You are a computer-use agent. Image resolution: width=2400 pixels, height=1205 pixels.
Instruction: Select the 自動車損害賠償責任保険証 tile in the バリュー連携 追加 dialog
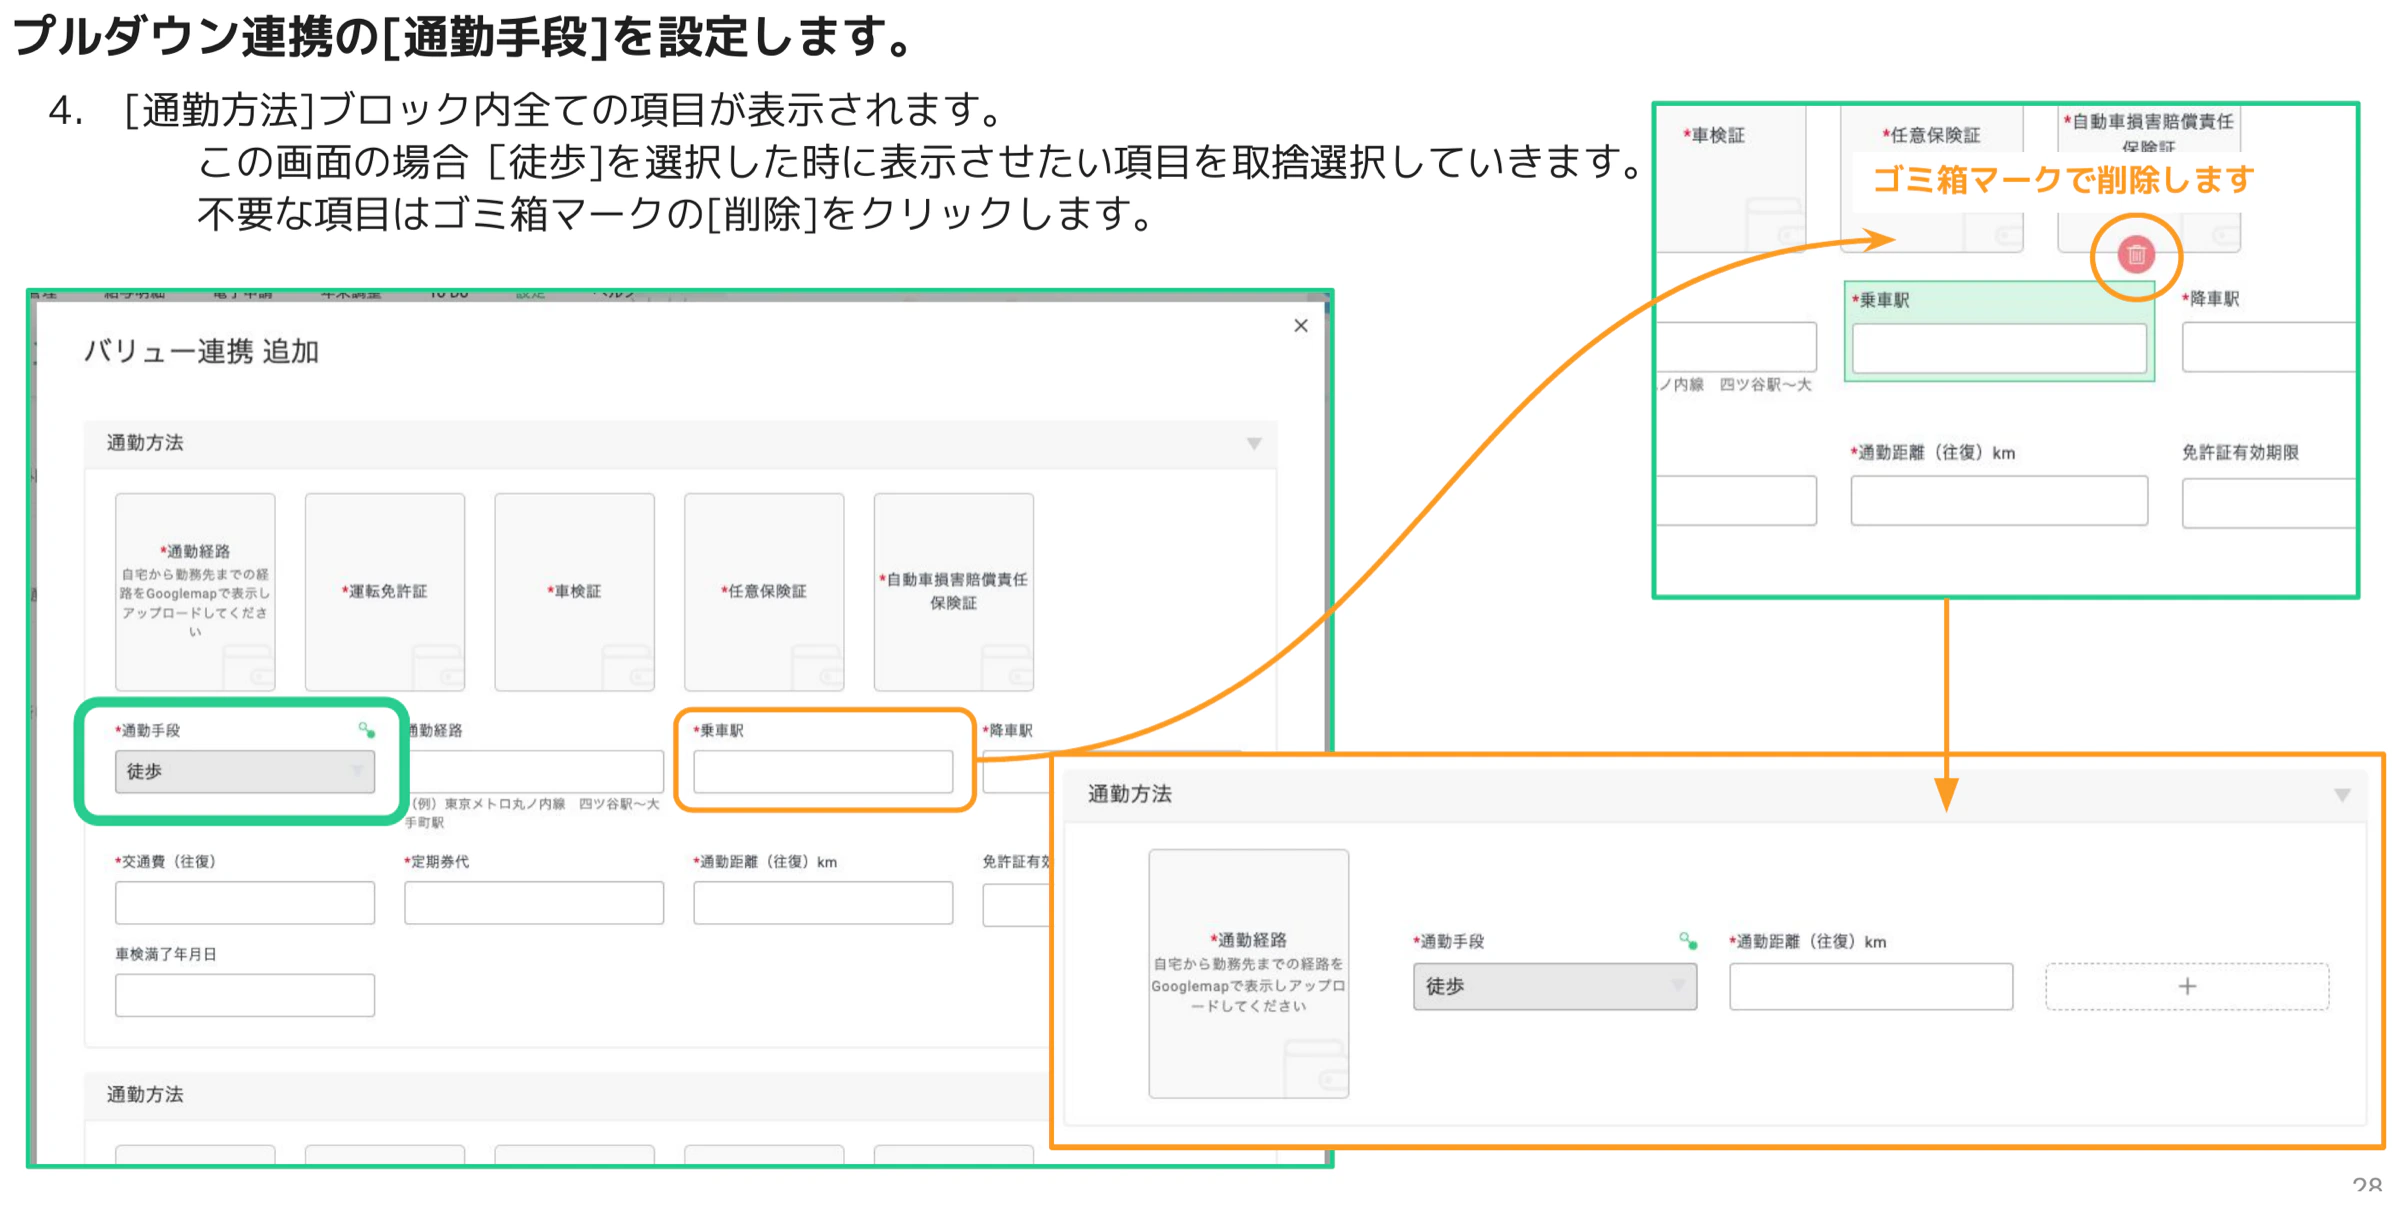click(x=954, y=591)
